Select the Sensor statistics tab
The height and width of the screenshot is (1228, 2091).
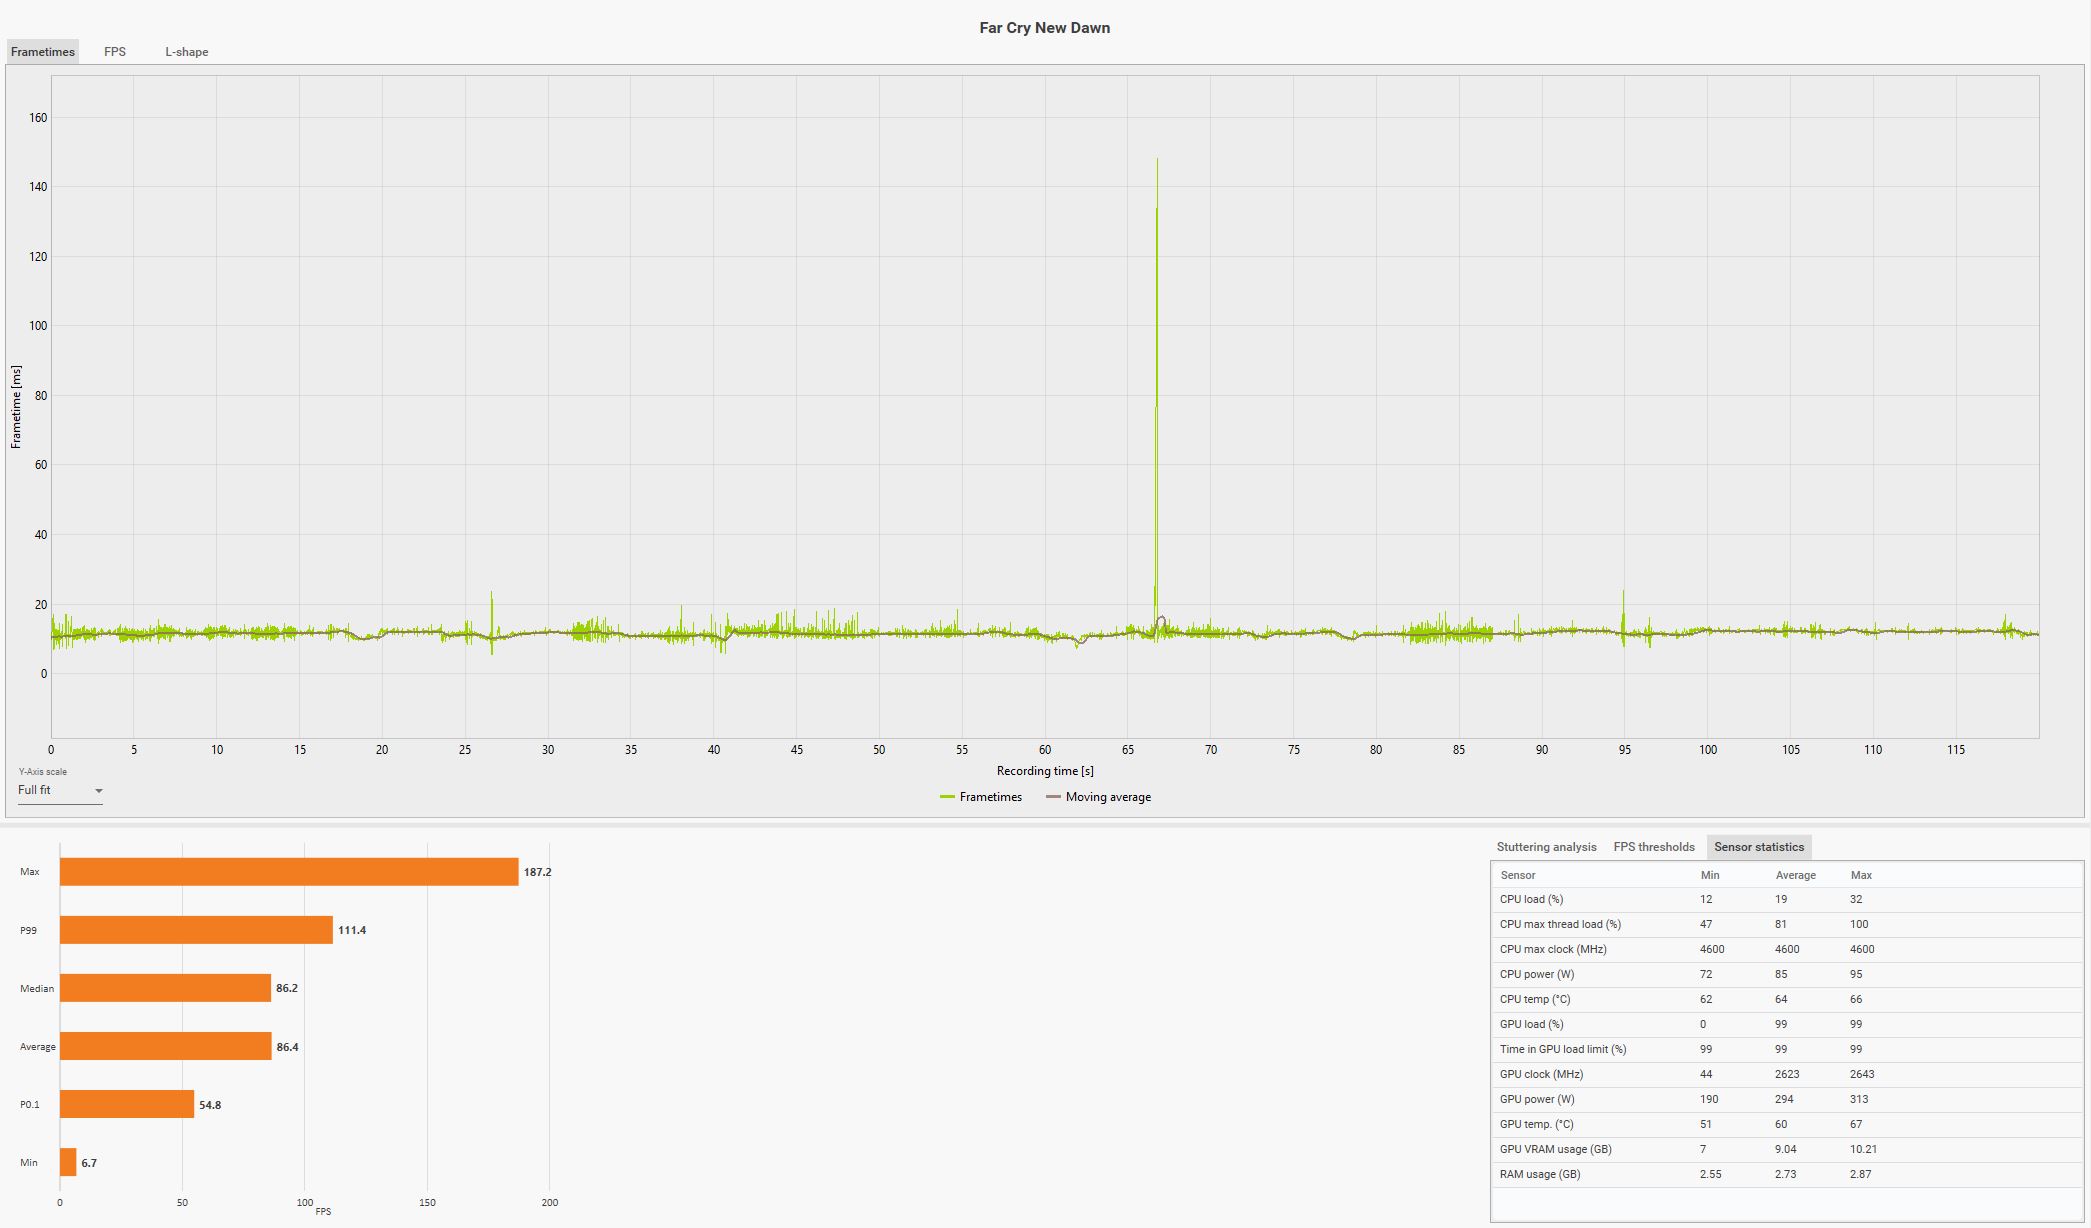[1759, 847]
